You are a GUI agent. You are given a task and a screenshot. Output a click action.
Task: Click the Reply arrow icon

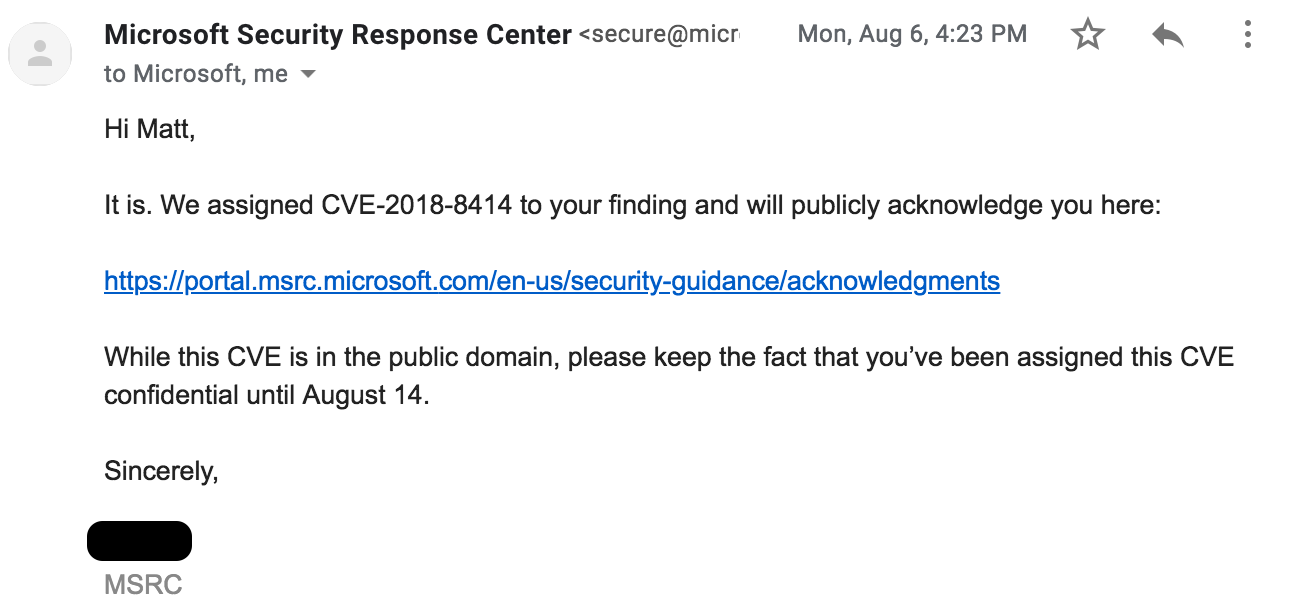tap(1167, 36)
